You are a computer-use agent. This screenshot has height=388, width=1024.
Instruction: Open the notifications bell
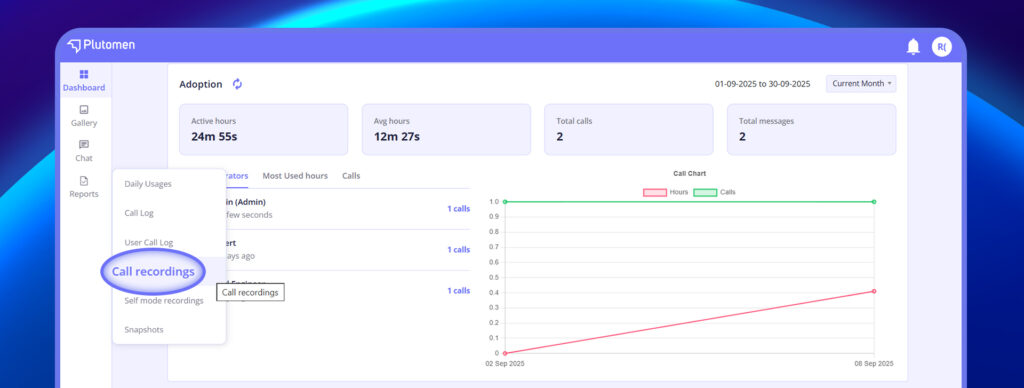pyautogui.click(x=913, y=46)
